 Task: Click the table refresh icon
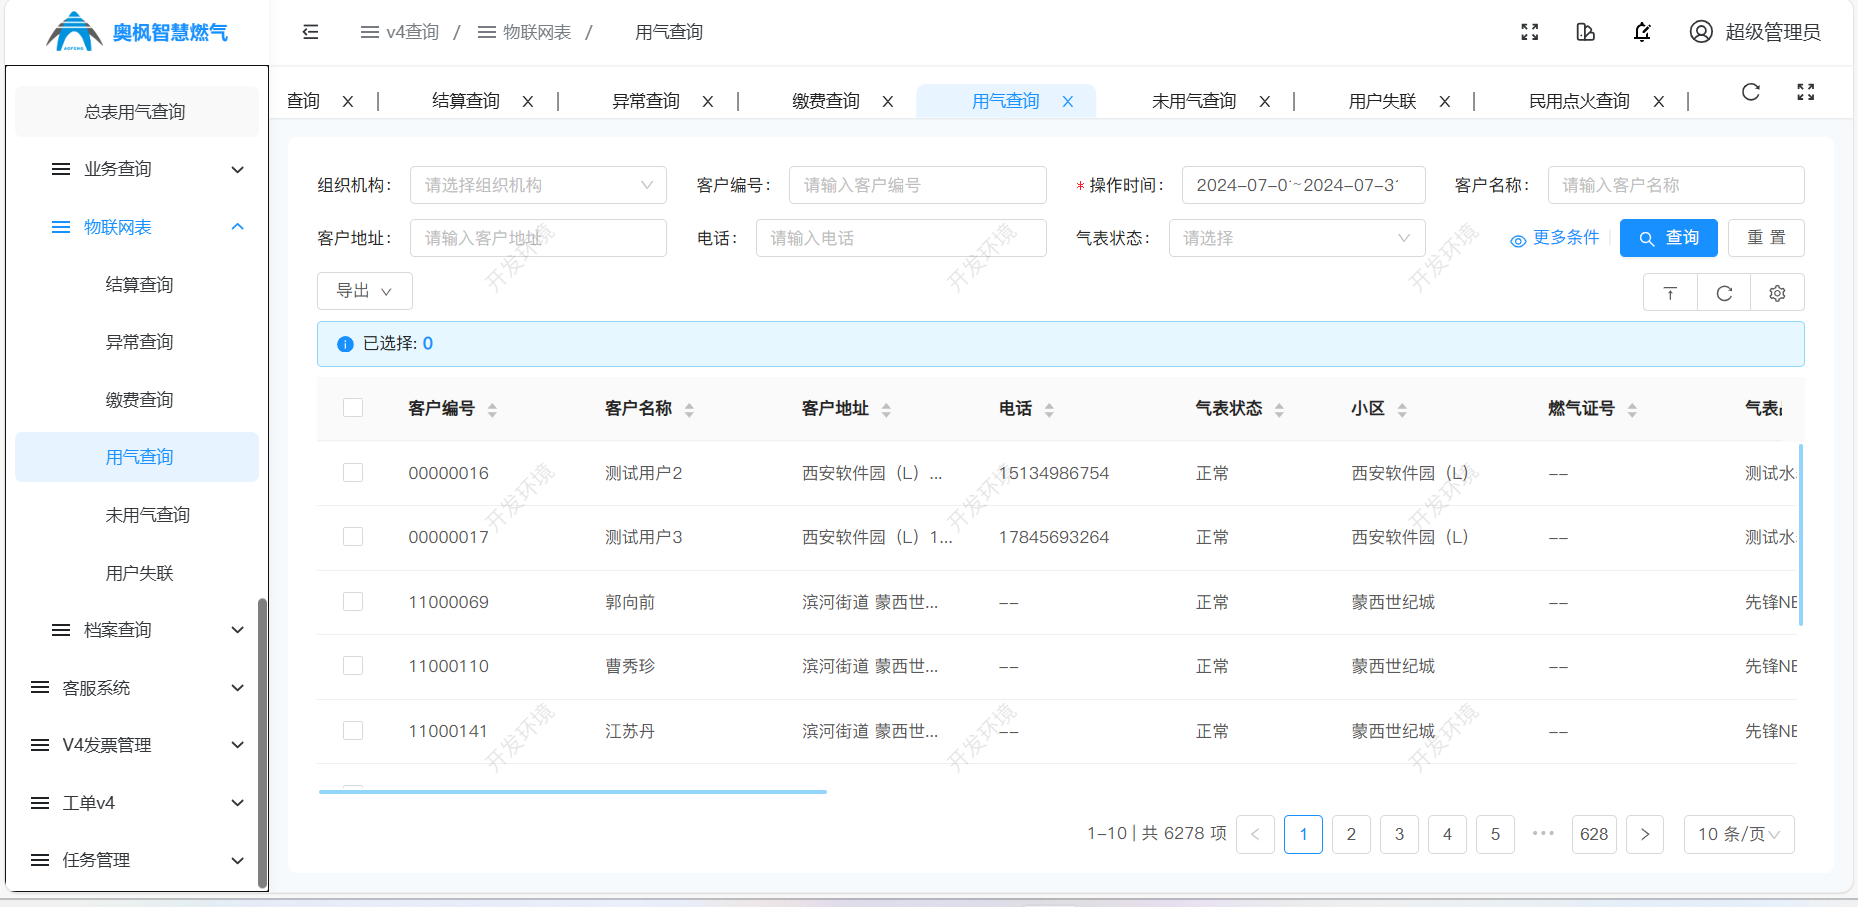coord(1724,293)
